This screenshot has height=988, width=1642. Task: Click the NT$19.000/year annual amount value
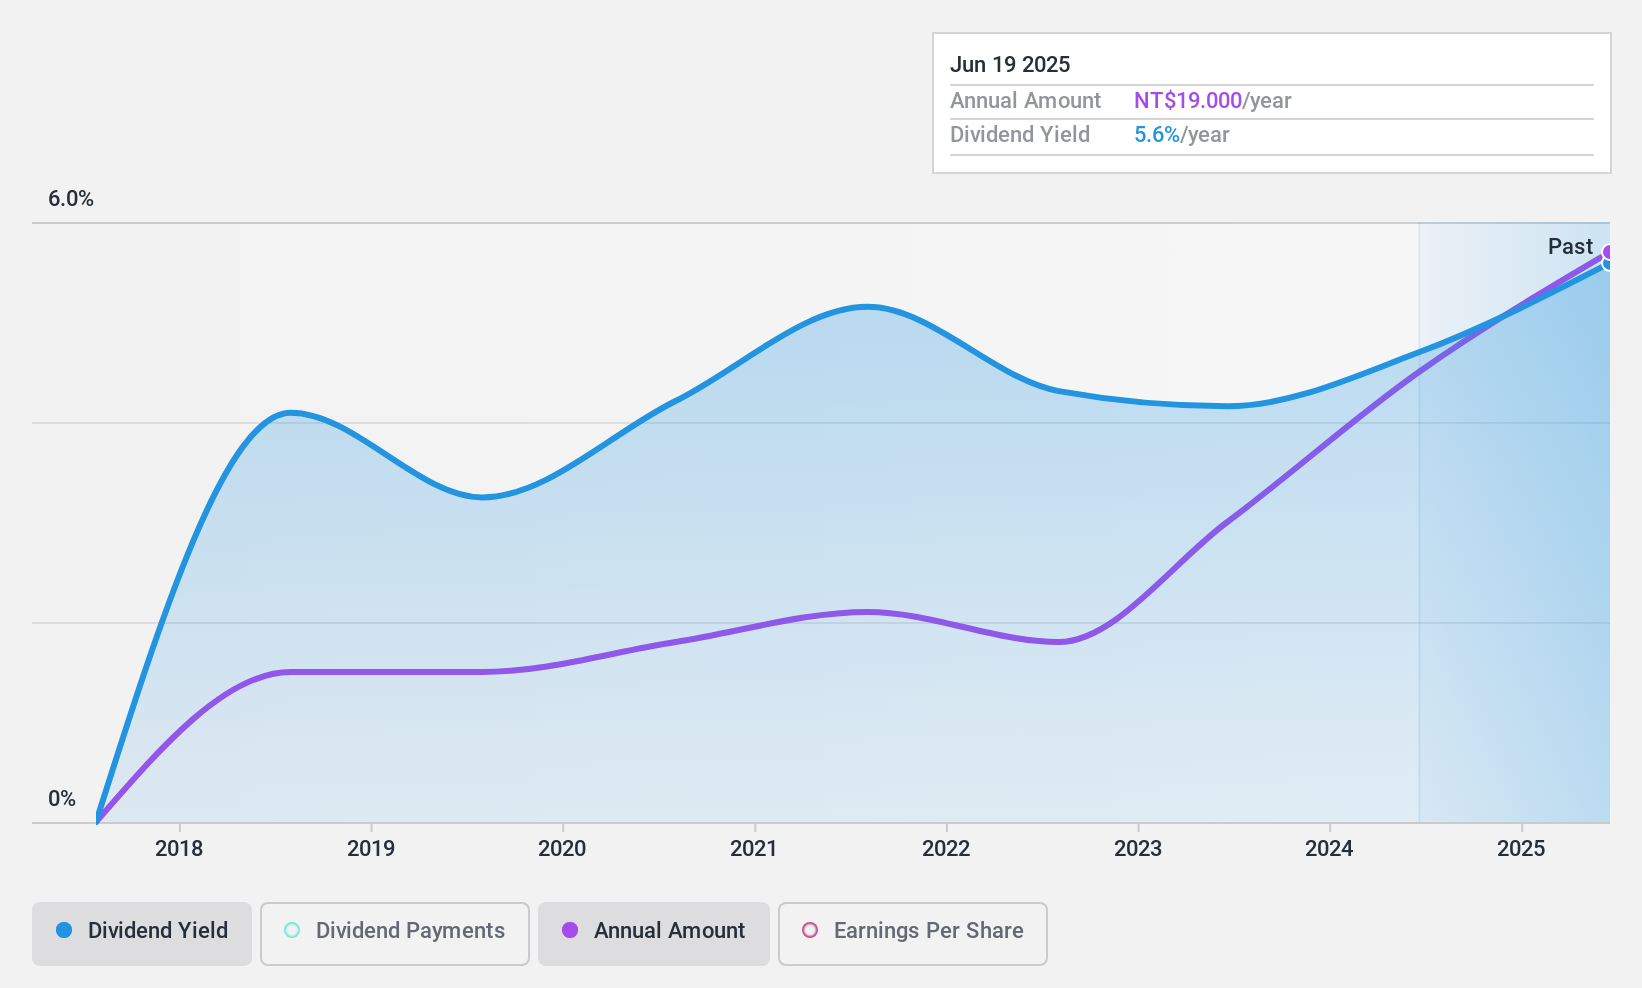pyautogui.click(x=1212, y=100)
